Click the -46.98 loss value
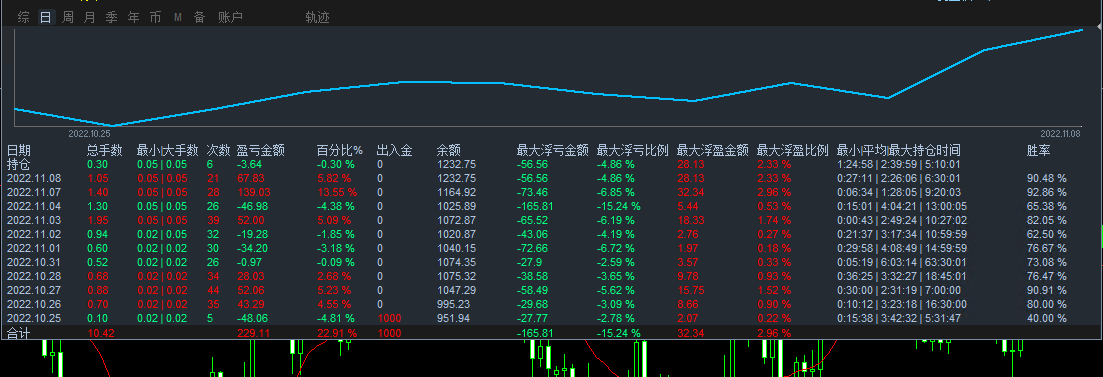1103x377 pixels. click(x=253, y=206)
